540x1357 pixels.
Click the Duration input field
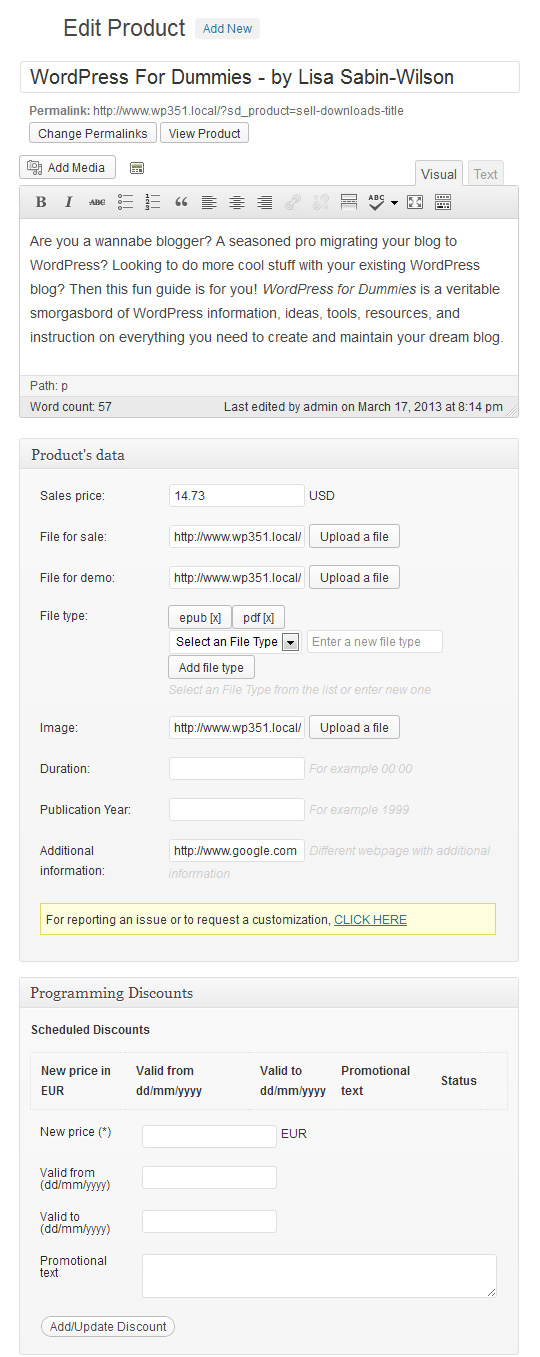[x=237, y=768]
